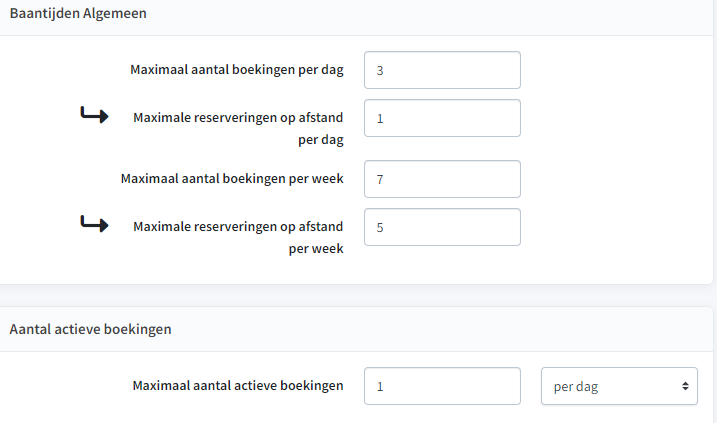The image size is (717, 423).
Task: Click the up-down caret in the per dag select
Action: click(685, 386)
